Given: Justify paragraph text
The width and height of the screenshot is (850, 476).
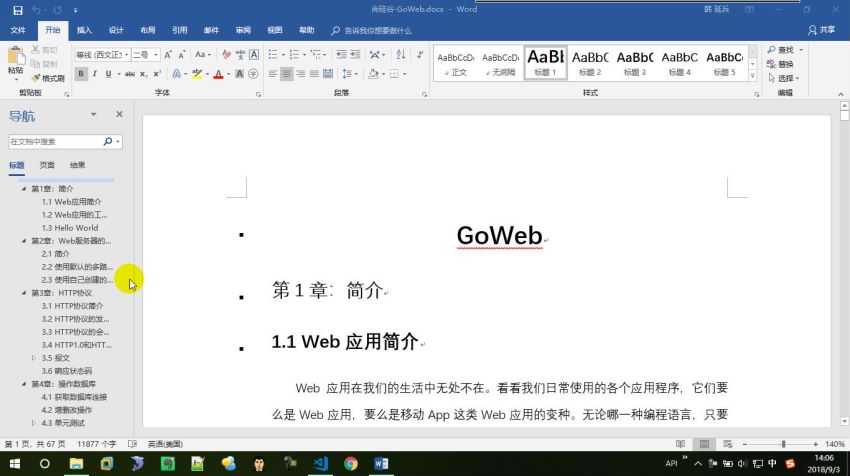Looking at the screenshot, I should click(x=314, y=74).
